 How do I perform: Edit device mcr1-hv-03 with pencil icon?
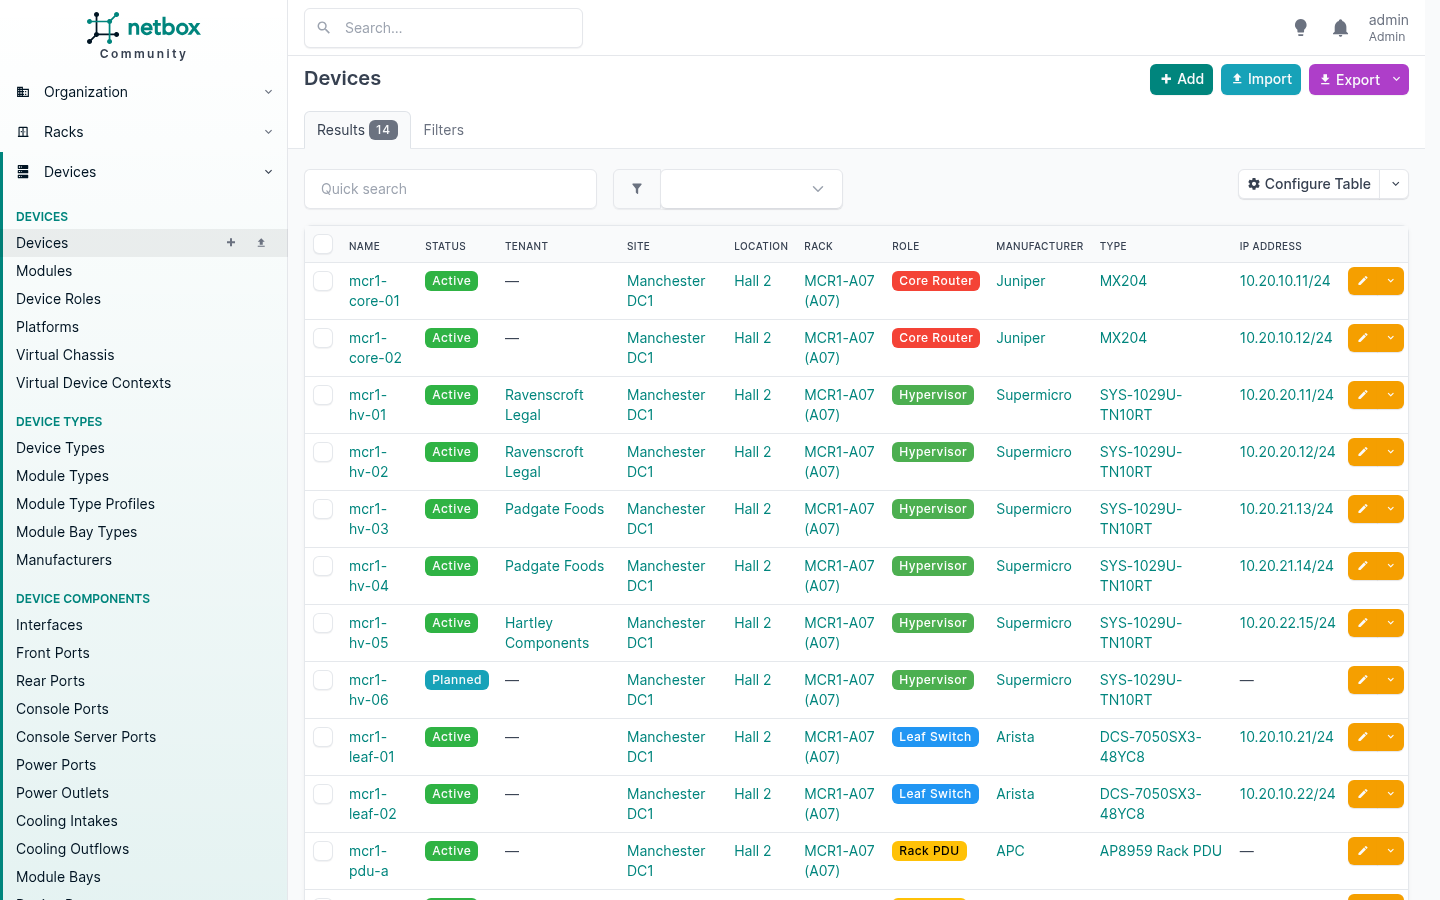click(1363, 509)
